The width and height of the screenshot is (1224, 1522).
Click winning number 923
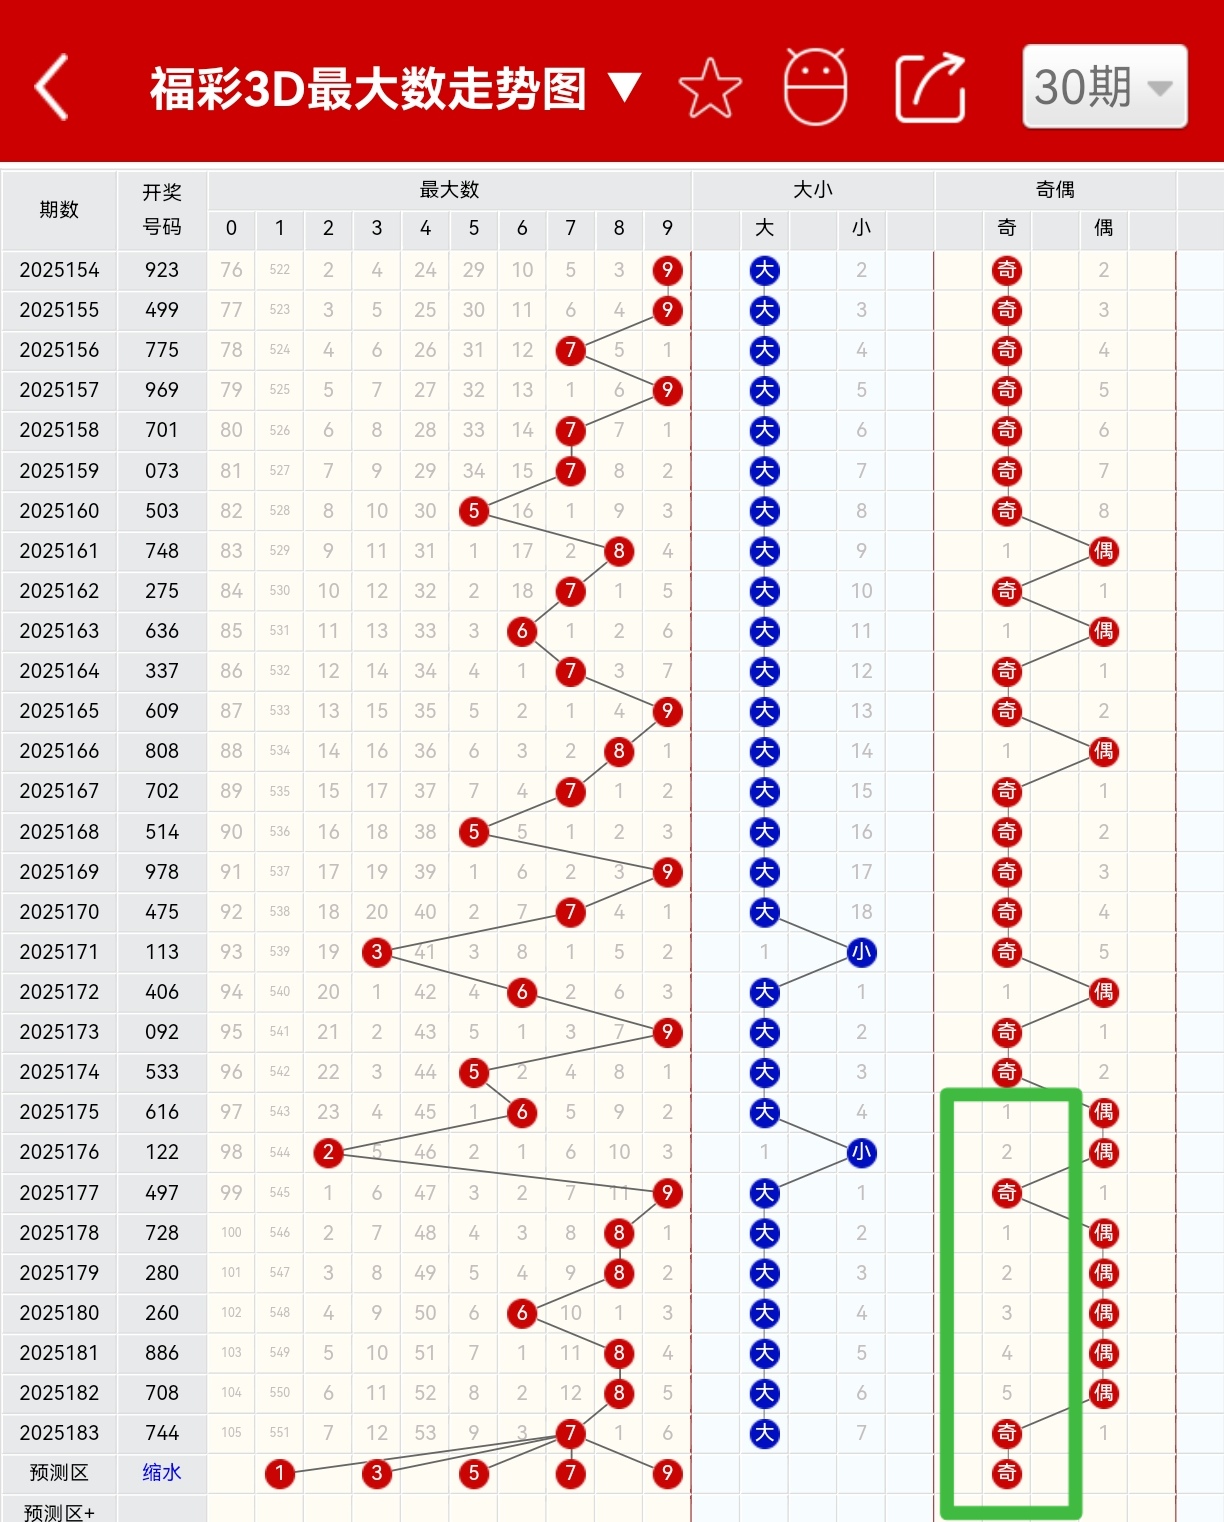(162, 270)
